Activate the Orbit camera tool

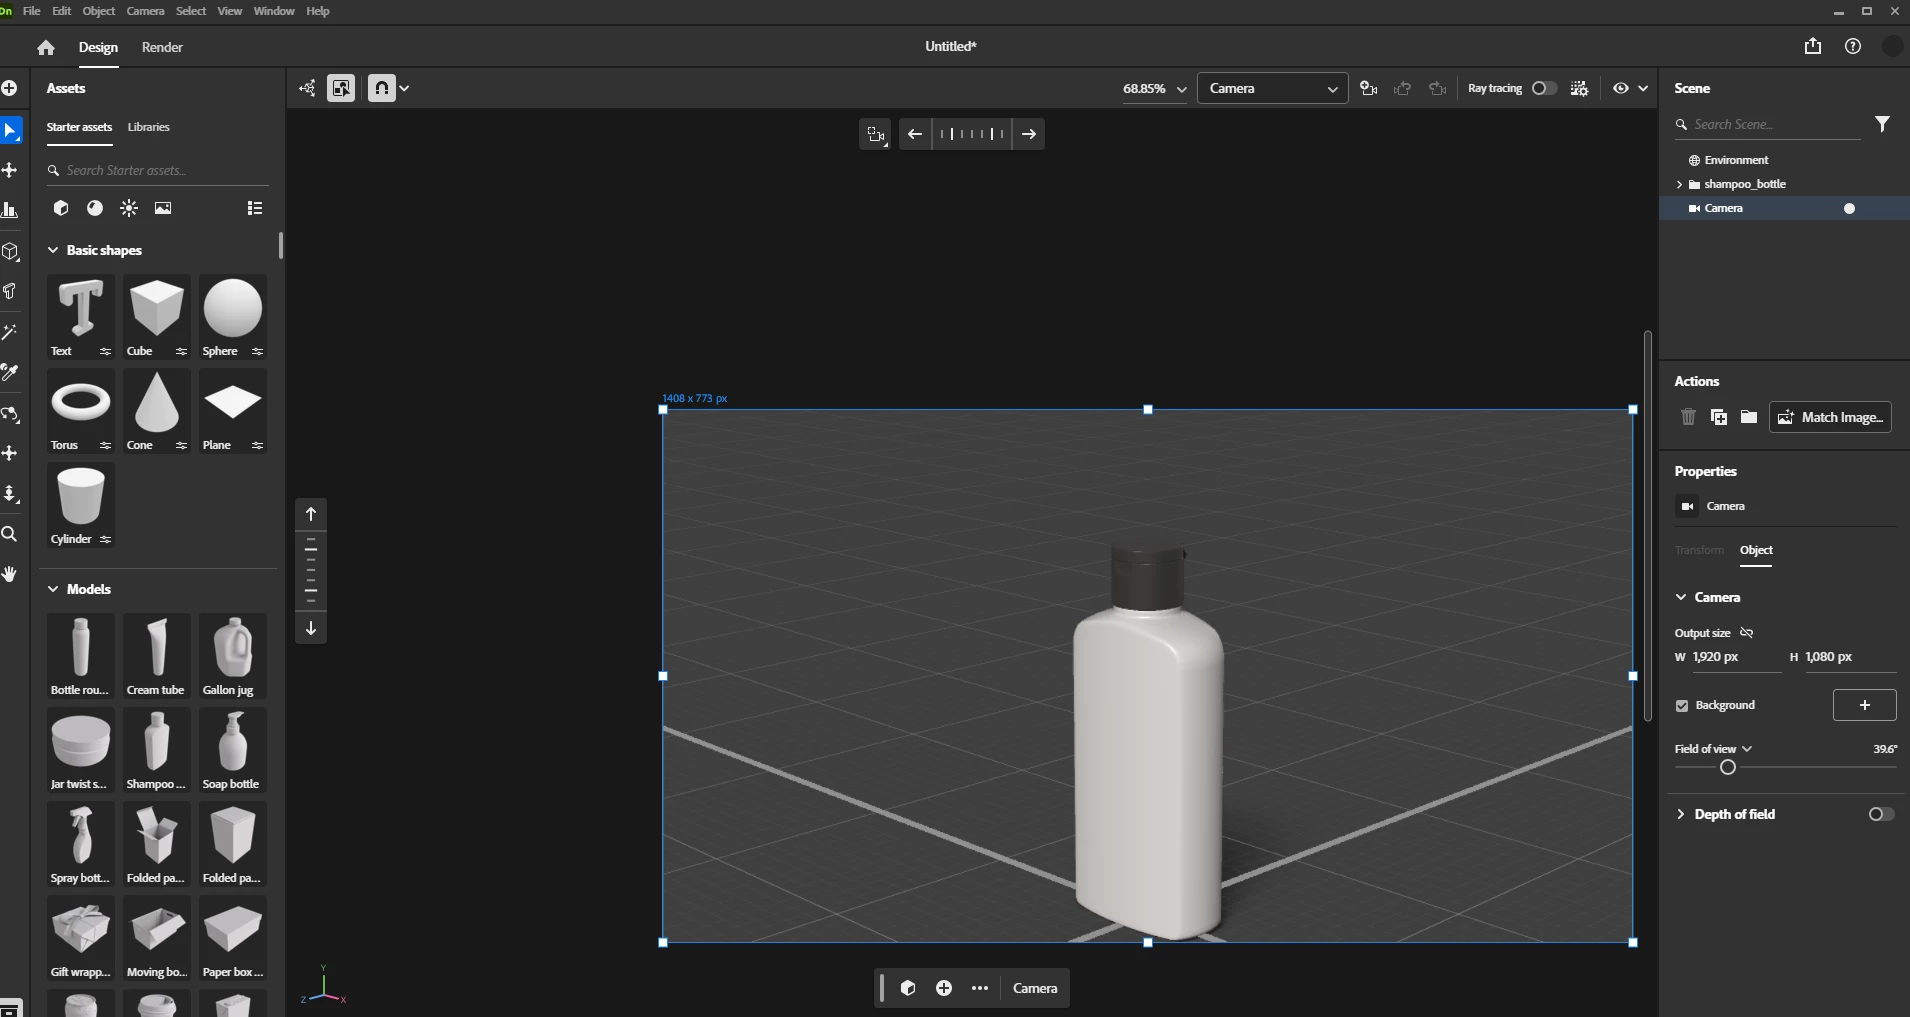(x=10, y=414)
